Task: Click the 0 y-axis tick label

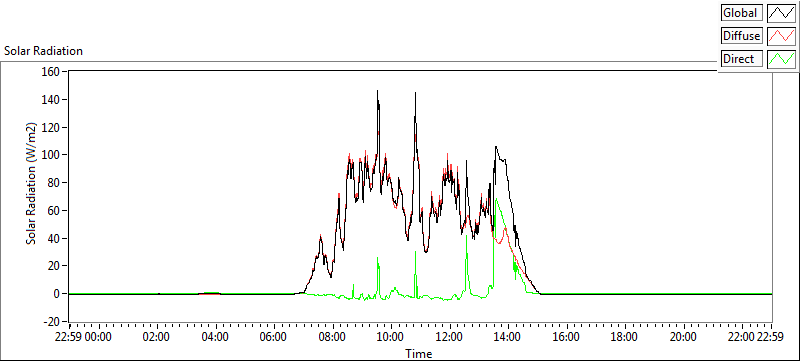Action: click(x=57, y=294)
